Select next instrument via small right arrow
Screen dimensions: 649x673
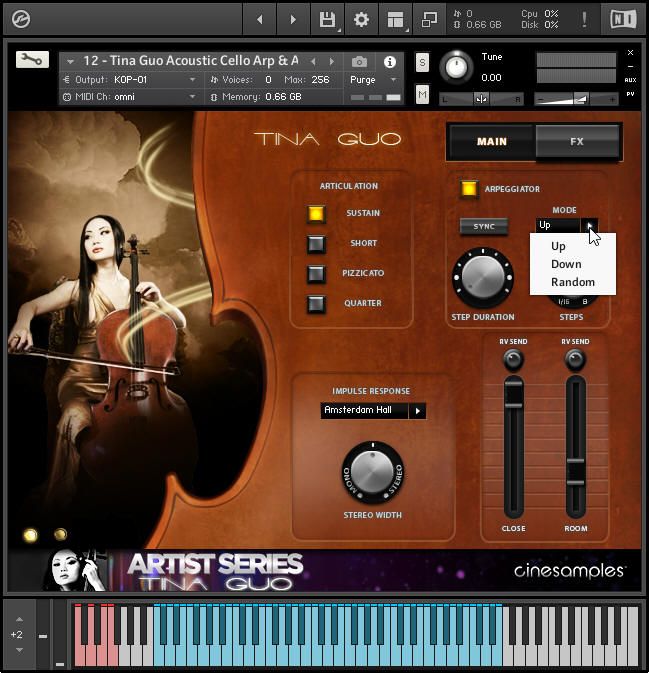tap(331, 61)
